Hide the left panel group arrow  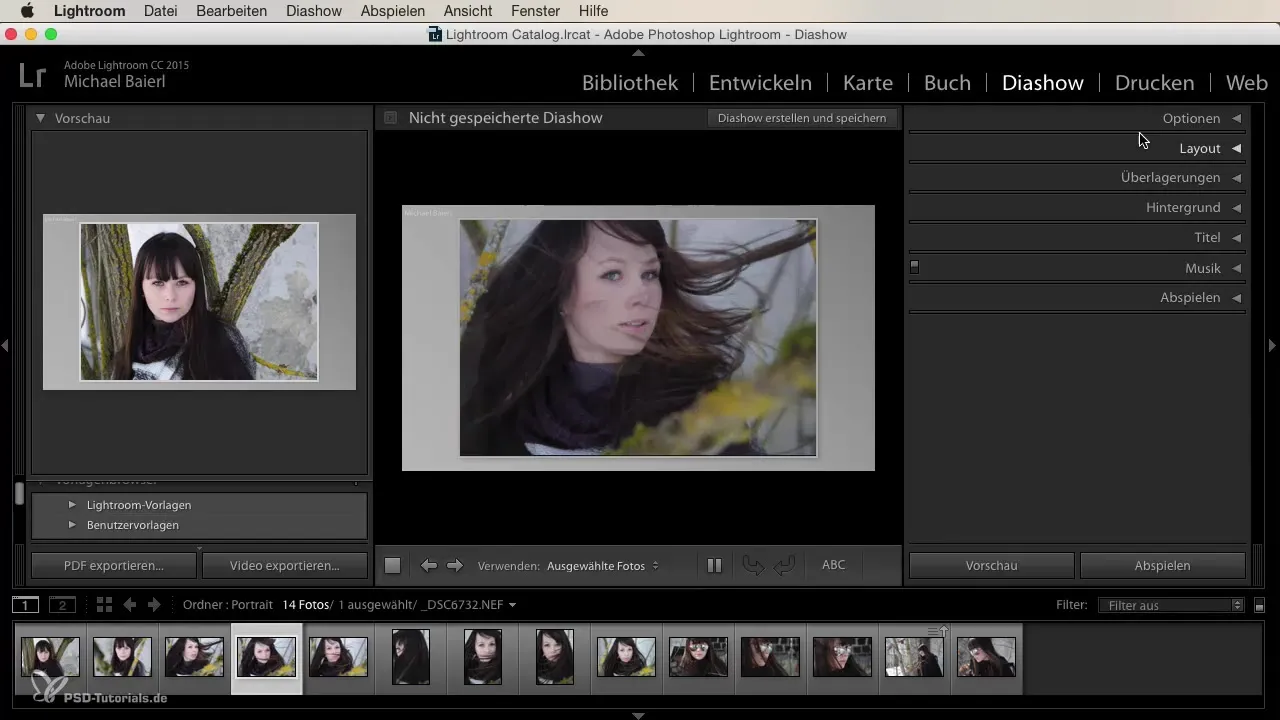[5, 345]
